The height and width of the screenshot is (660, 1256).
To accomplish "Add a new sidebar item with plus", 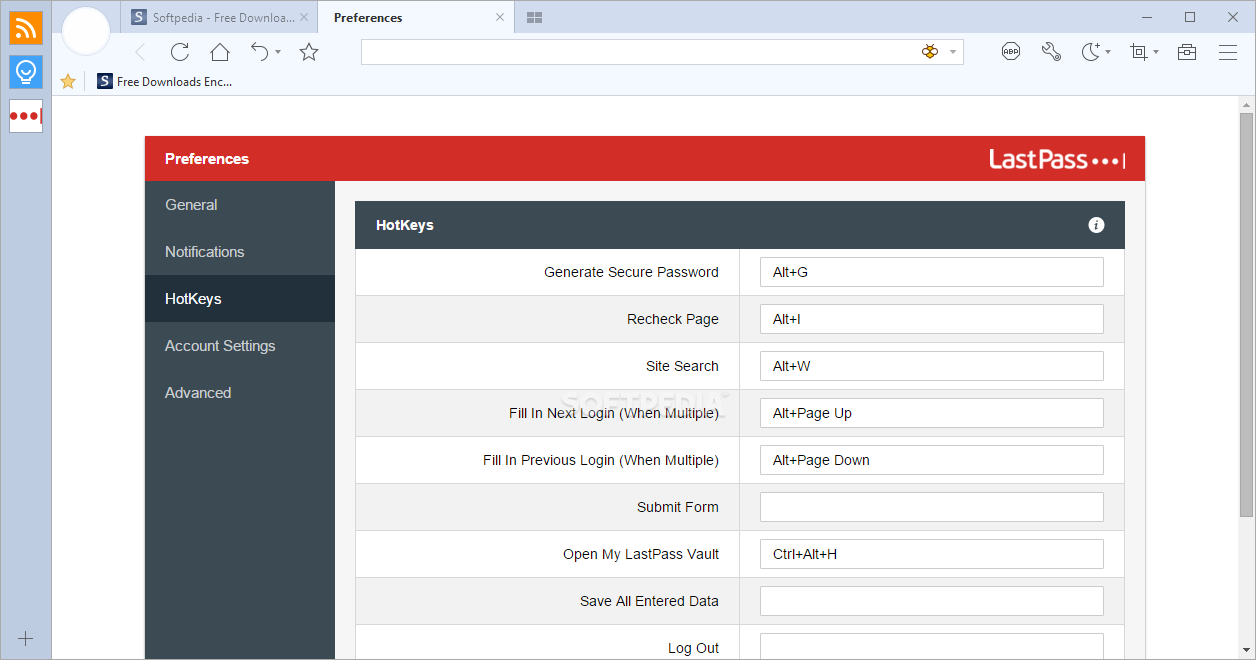I will (26, 638).
